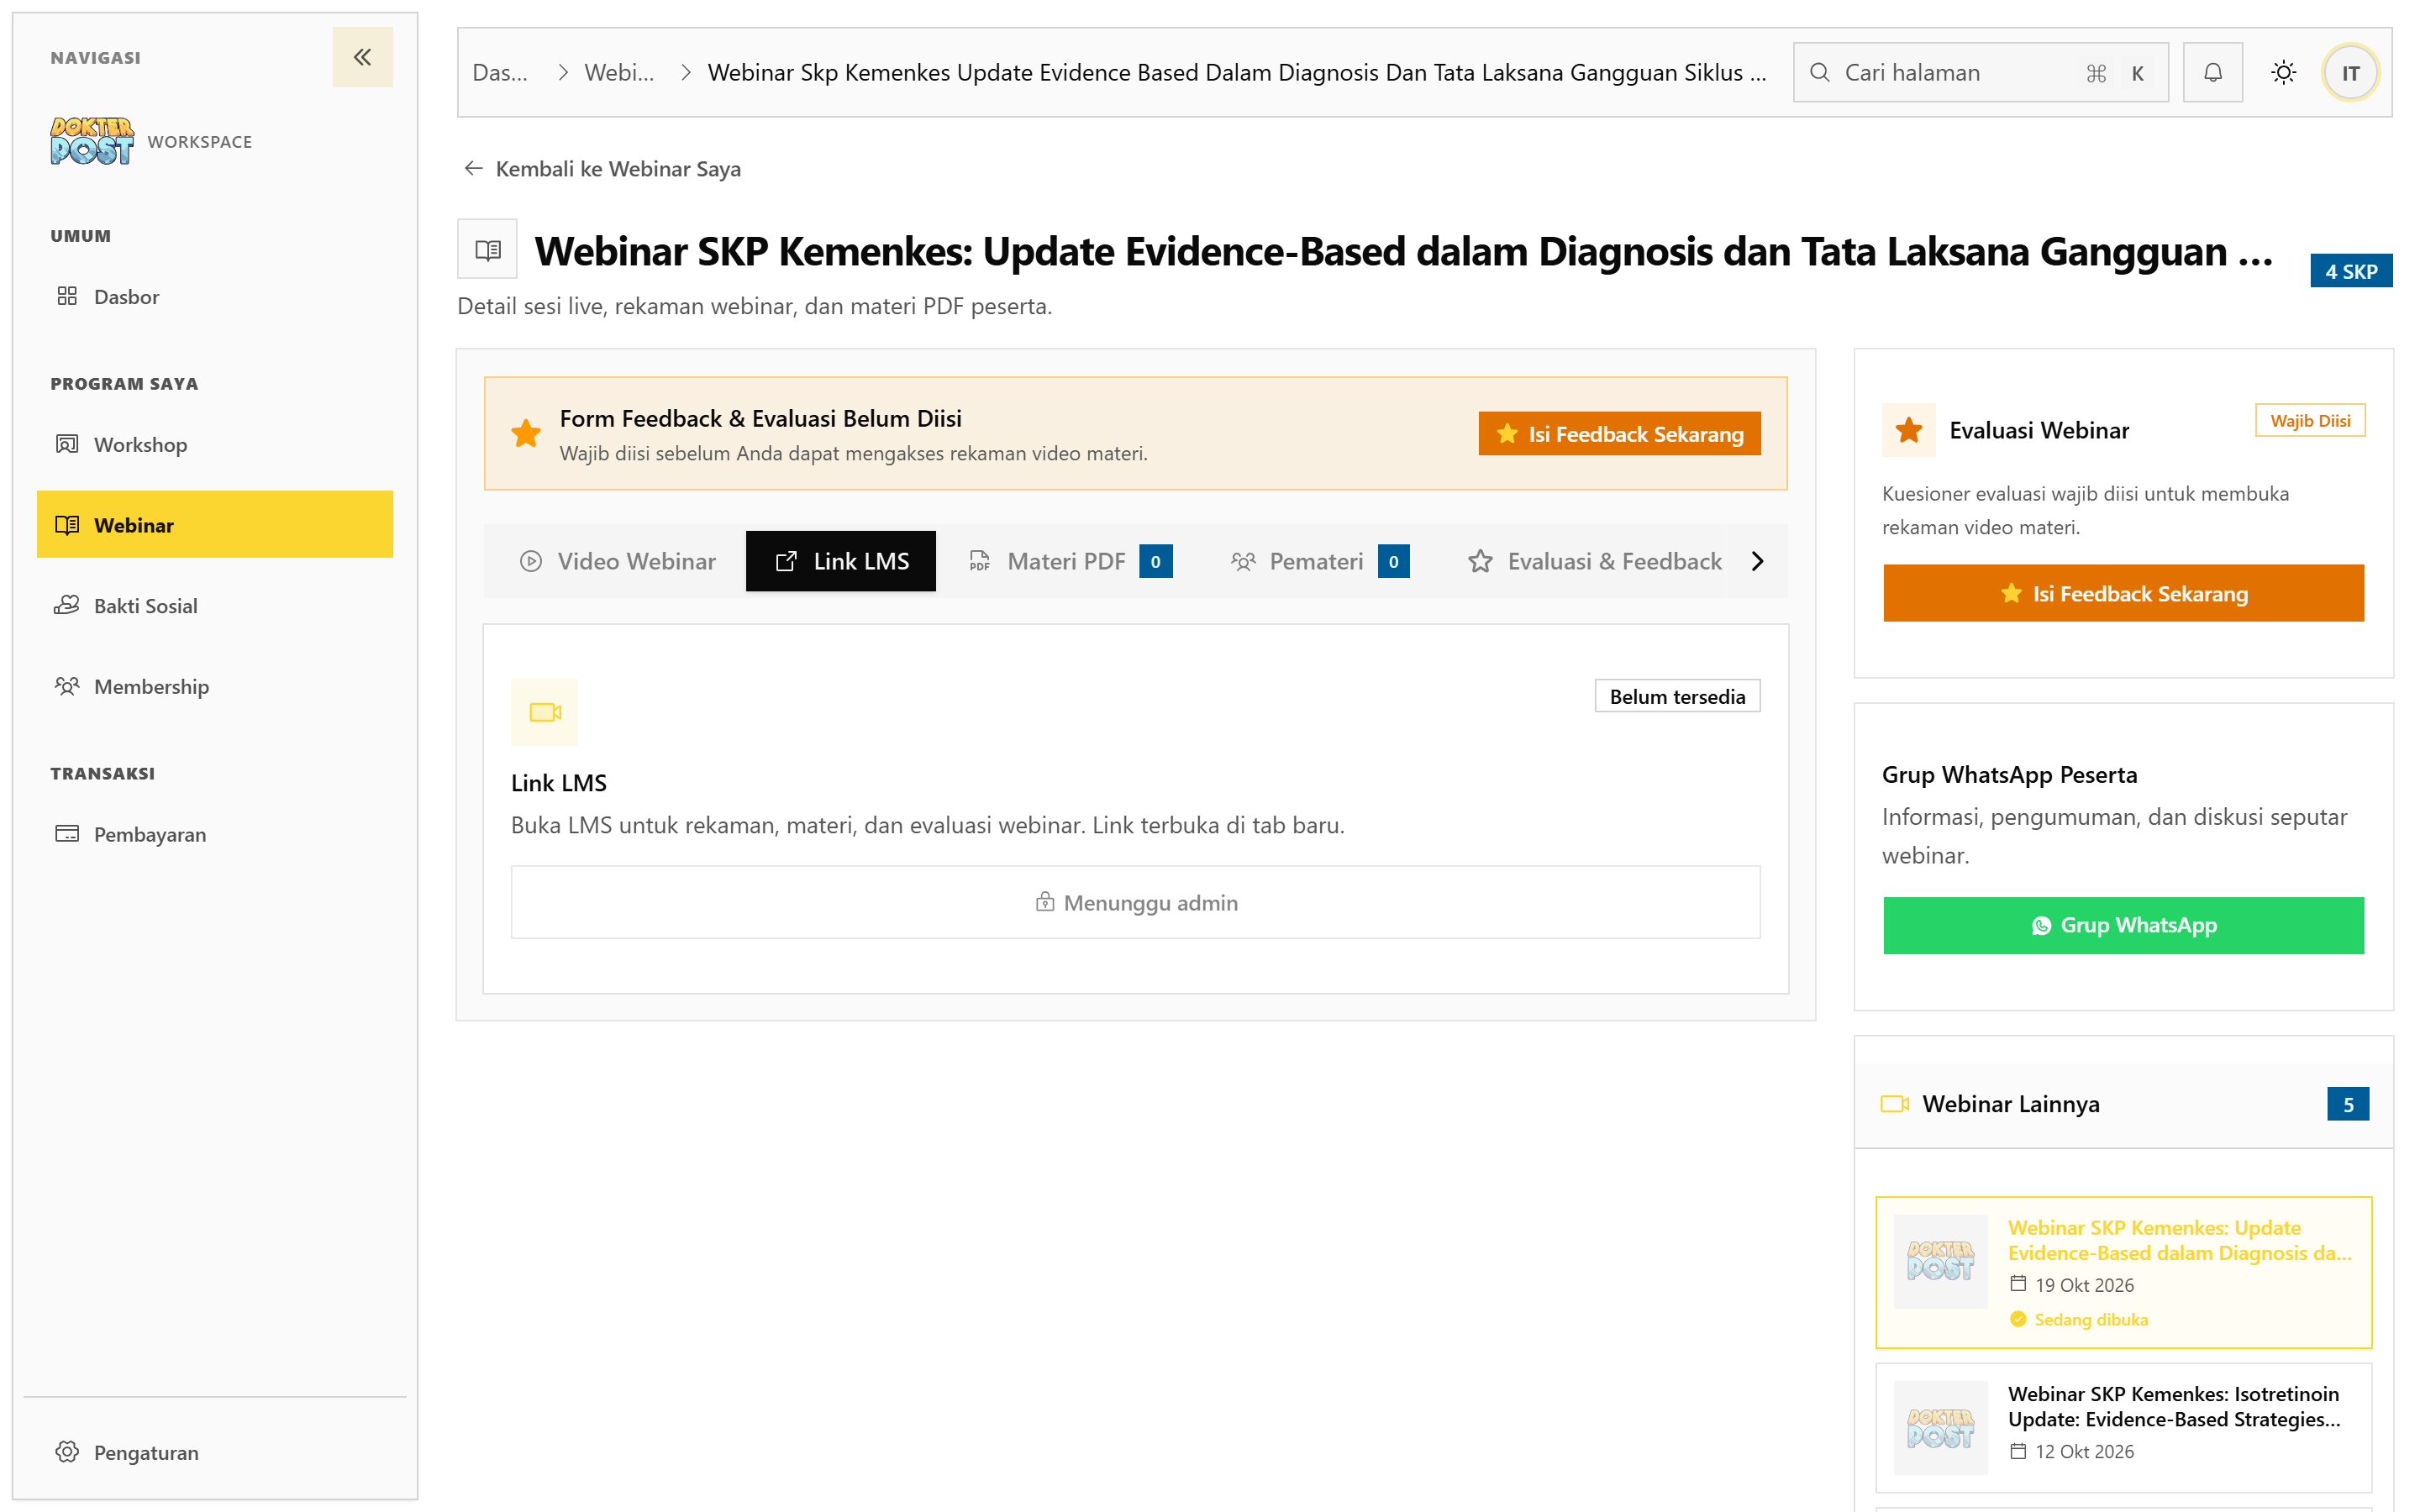
Task: Open the Evaluasi & Feedback tab
Action: (1594, 561)
